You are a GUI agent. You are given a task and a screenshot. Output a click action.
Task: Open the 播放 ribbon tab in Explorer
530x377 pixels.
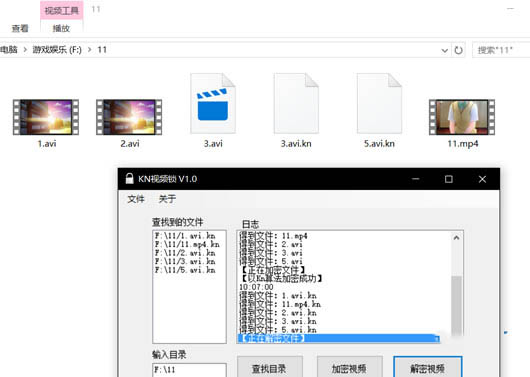tap(61, 28)
